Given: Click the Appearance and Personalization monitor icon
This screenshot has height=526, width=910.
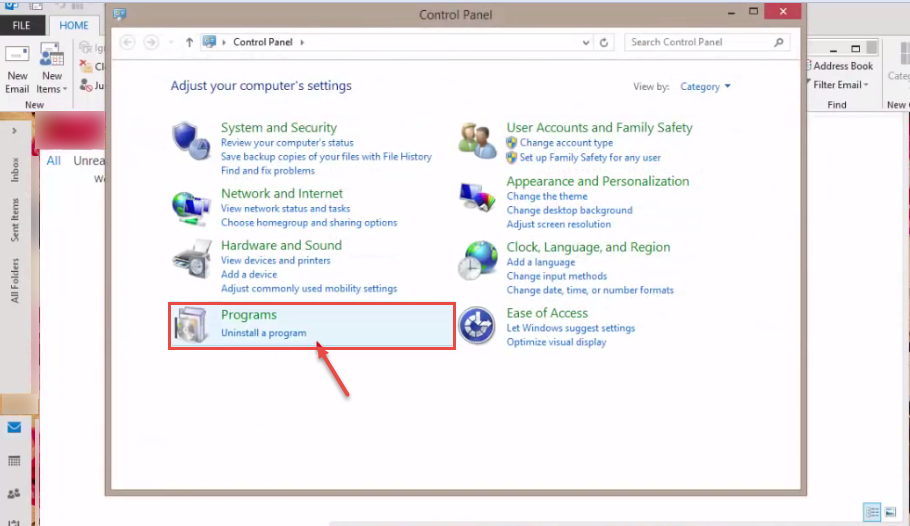Looking at the screenshot, I should coord(477,196).
